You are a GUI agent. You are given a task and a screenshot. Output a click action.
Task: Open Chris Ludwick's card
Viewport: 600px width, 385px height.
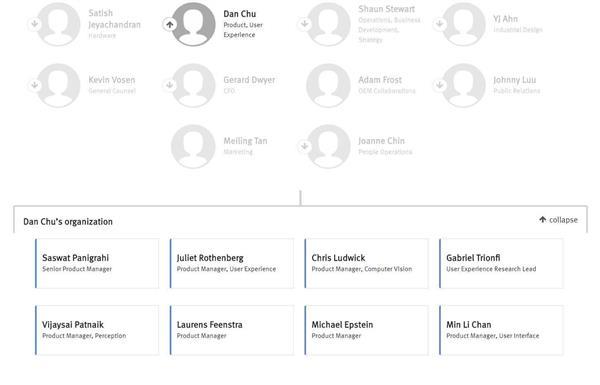pos(366,263)
